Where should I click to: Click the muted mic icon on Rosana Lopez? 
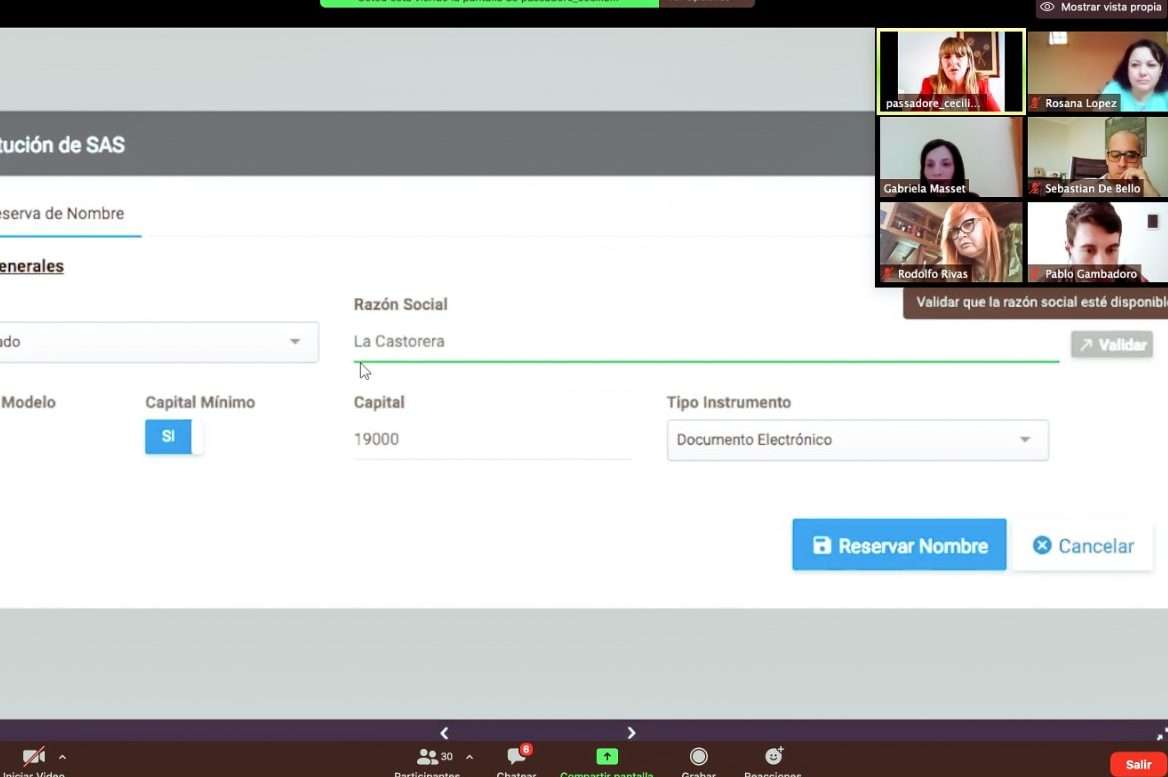[x=1035, y=104]
